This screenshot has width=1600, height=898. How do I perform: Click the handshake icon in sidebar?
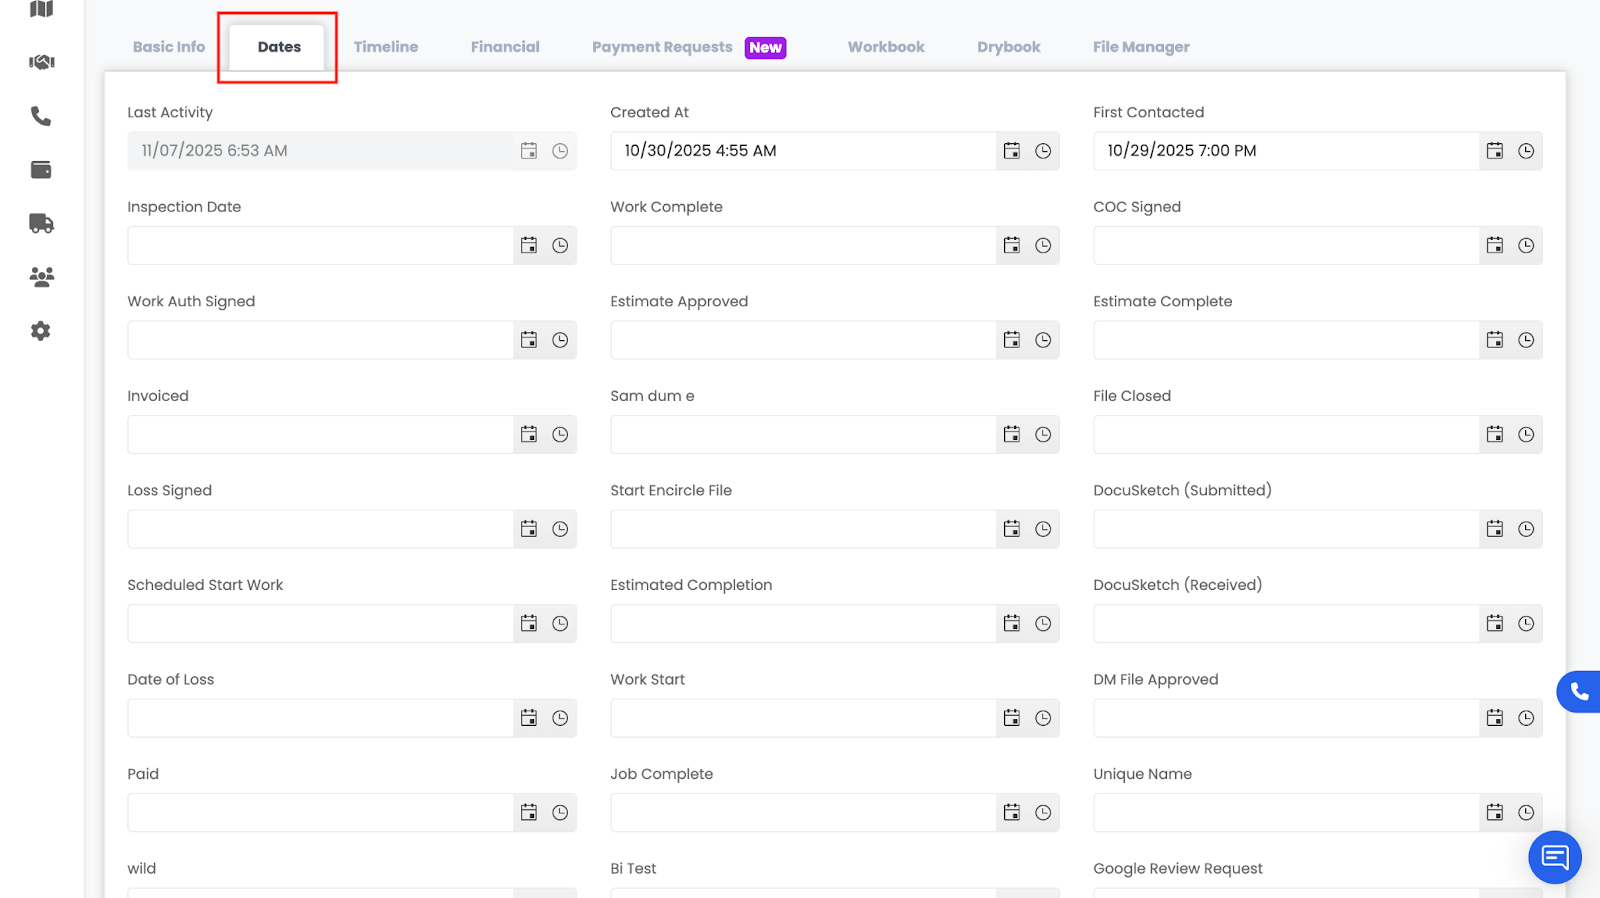point(41,62)
